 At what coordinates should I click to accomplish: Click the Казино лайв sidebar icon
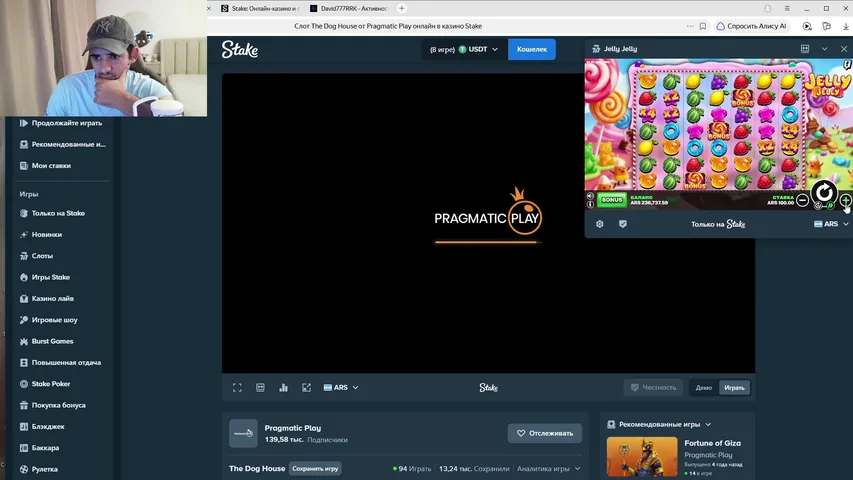[23, 298]
